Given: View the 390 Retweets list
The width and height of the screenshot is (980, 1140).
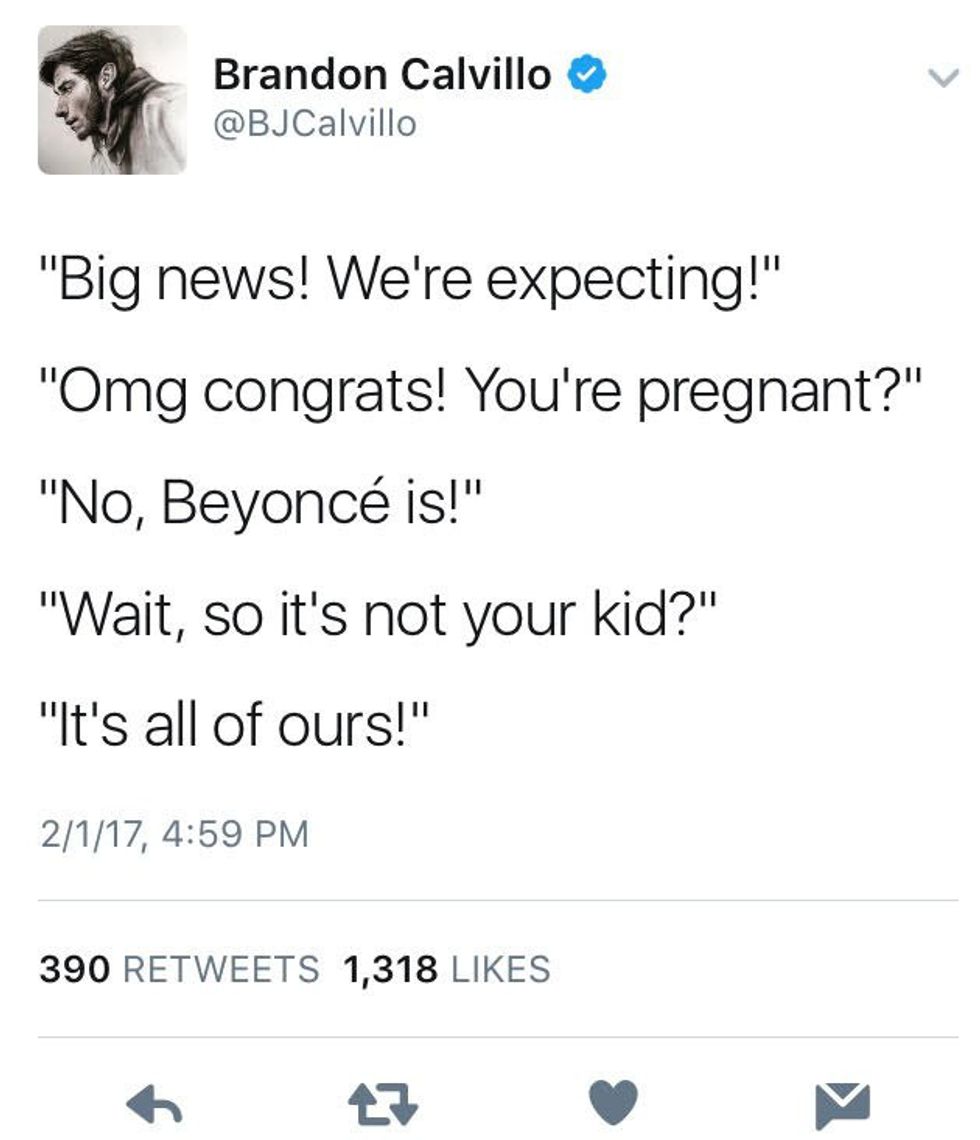Looking at the screenshot, I should click(180, 968).
